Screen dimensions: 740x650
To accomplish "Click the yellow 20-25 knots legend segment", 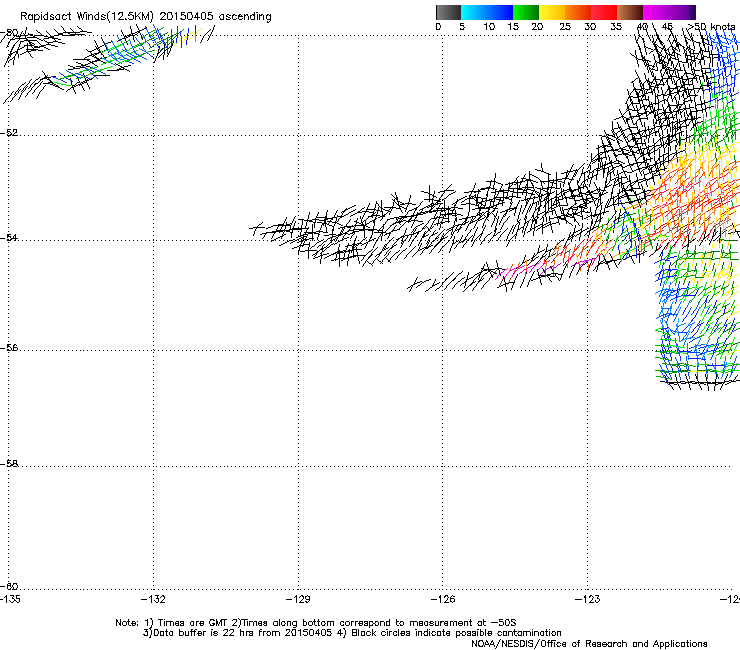I will coord(552,12).
